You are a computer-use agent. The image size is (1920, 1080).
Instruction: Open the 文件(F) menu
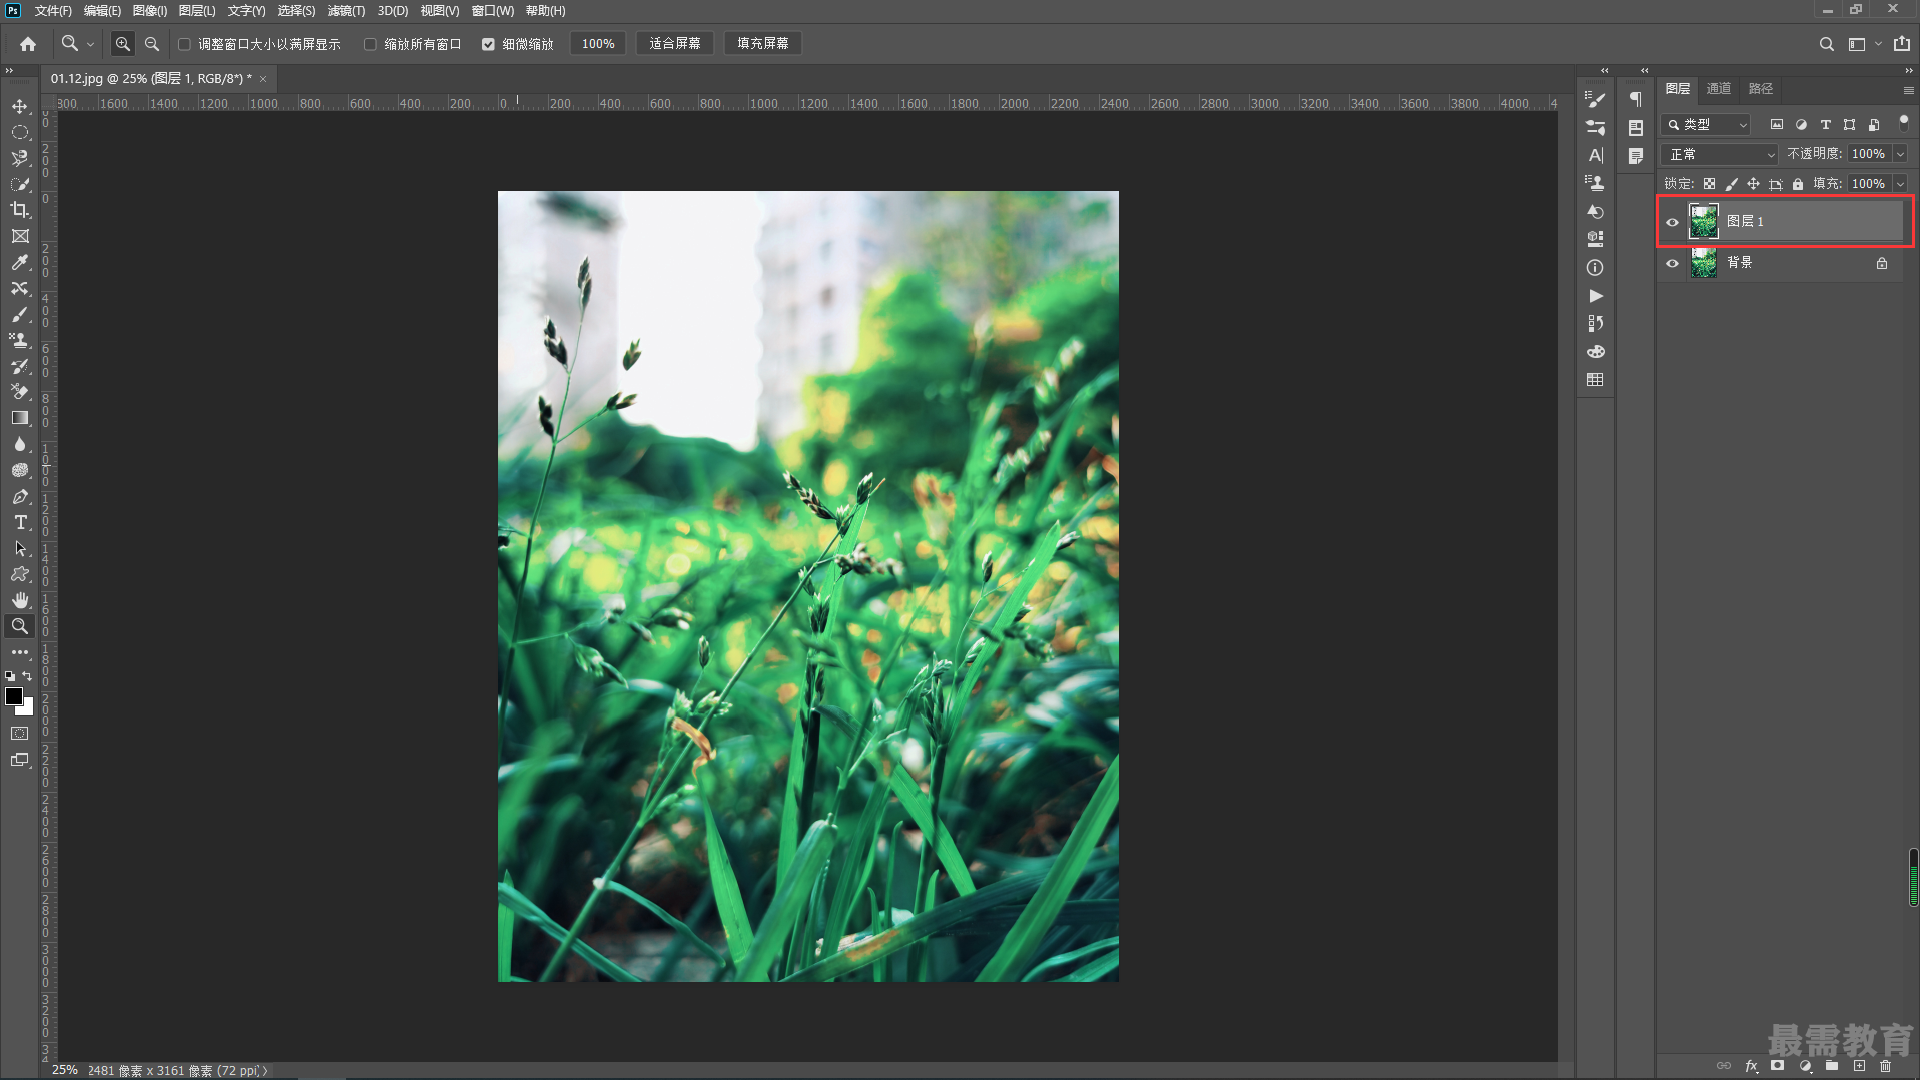53,11
